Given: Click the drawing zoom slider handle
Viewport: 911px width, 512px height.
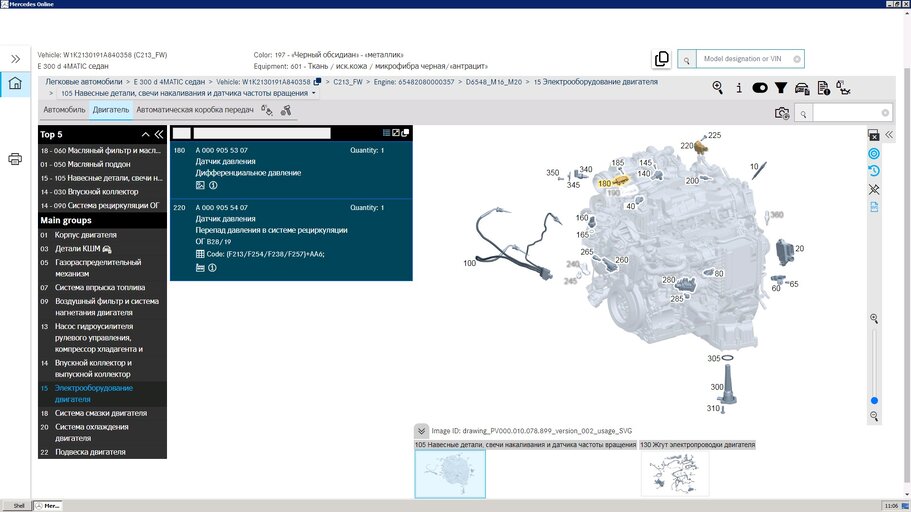Looking at the screenshot, I should 874,400.
